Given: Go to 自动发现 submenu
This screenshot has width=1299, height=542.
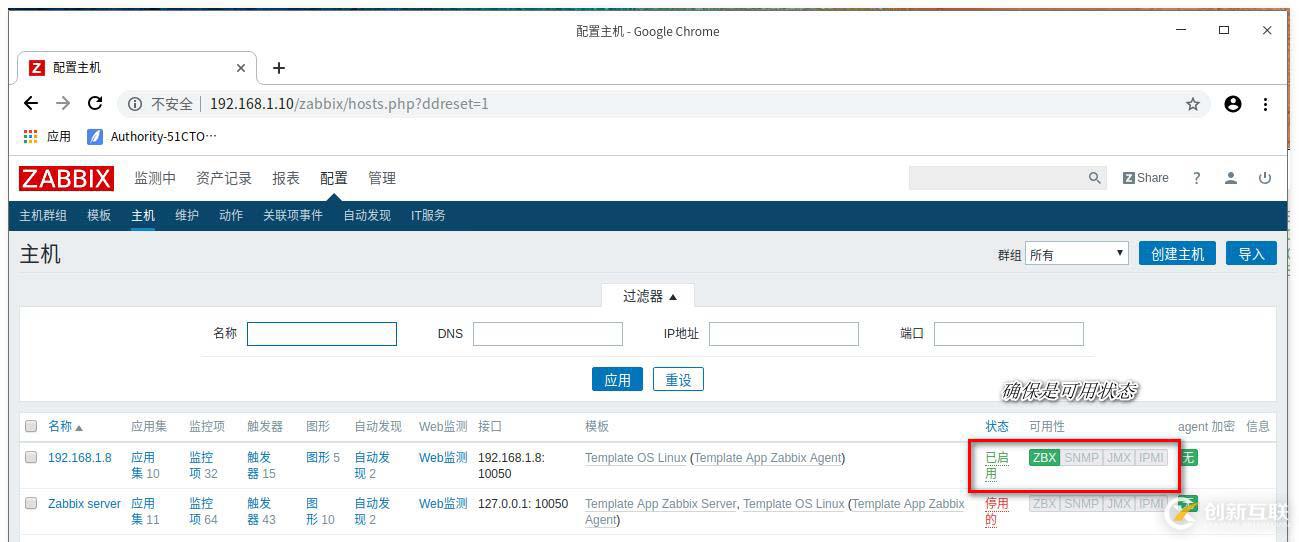Looking at the screenshot, I should click(x=367, y=215).
